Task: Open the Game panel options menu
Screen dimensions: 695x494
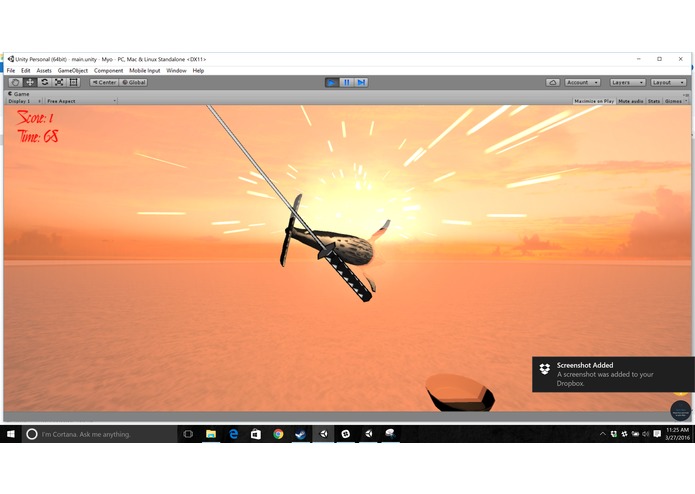Action: (x=686, y=94)
